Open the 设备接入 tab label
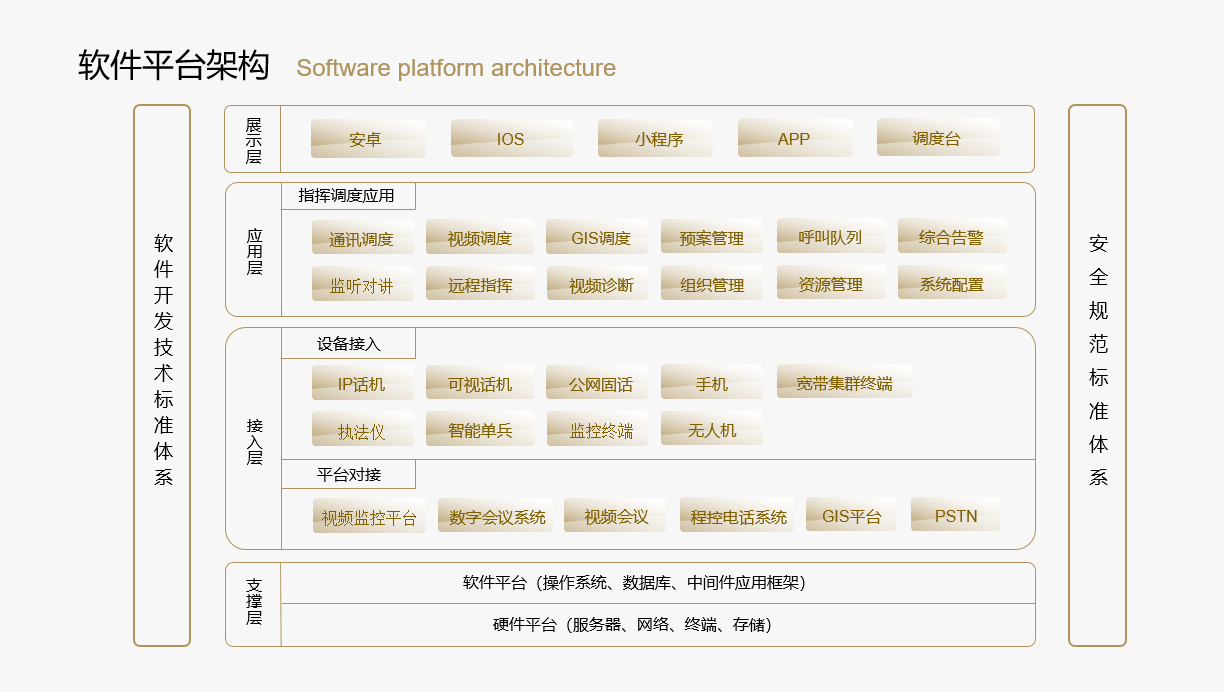Viewport: 1224px width, 692px height. tap(348, 344)
